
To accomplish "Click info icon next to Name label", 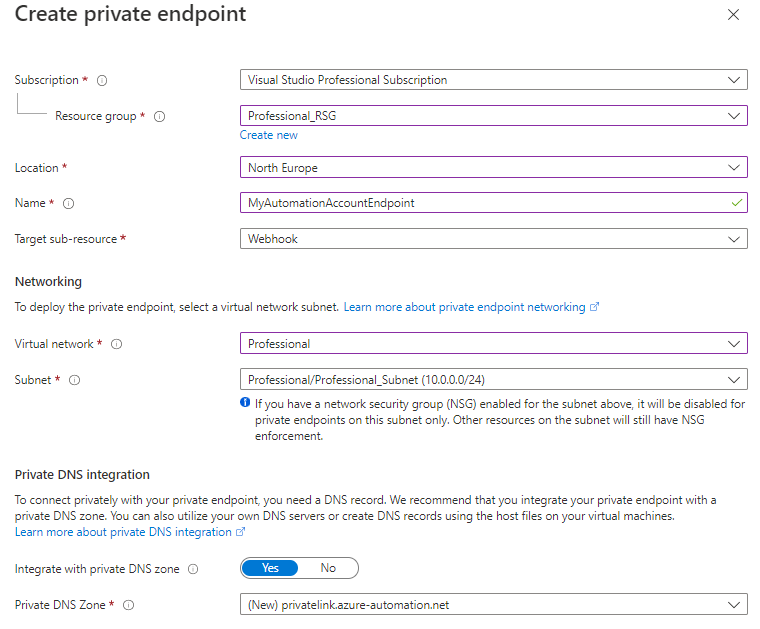I will click(69, 203).
